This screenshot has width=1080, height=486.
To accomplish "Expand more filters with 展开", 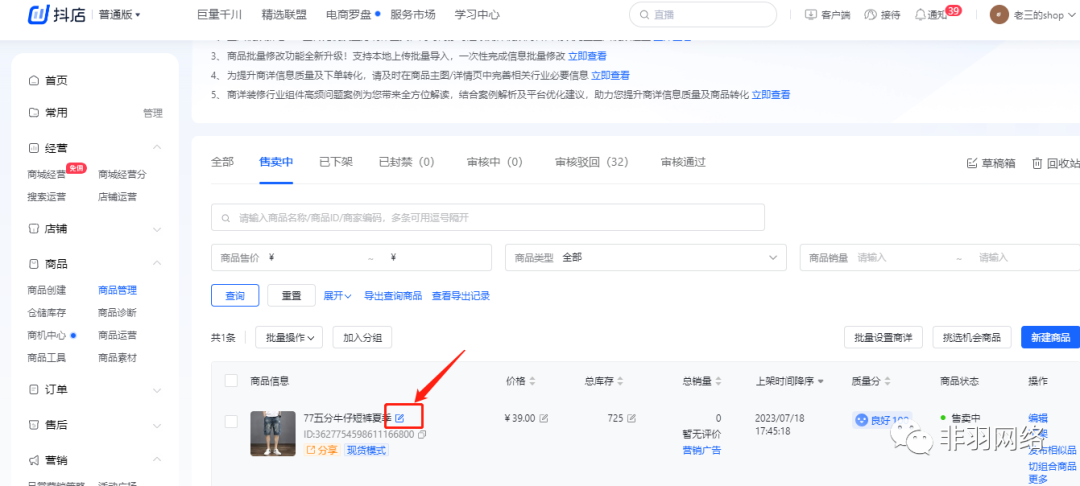I will click(x=337, y=296).
